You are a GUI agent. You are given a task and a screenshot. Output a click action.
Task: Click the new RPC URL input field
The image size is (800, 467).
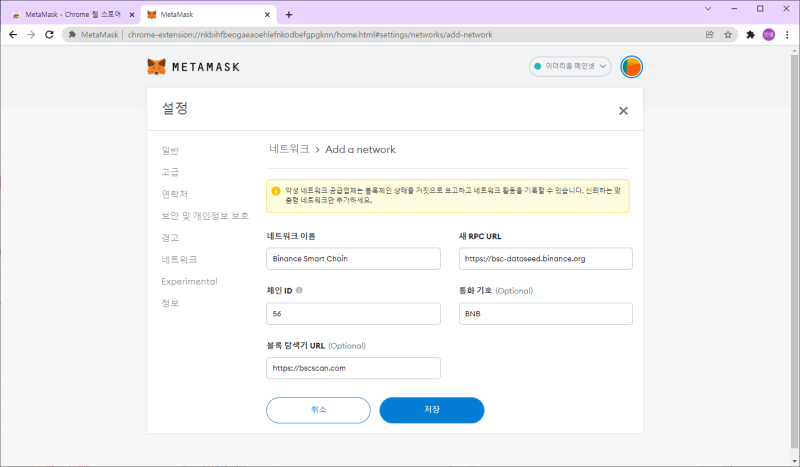545,259
